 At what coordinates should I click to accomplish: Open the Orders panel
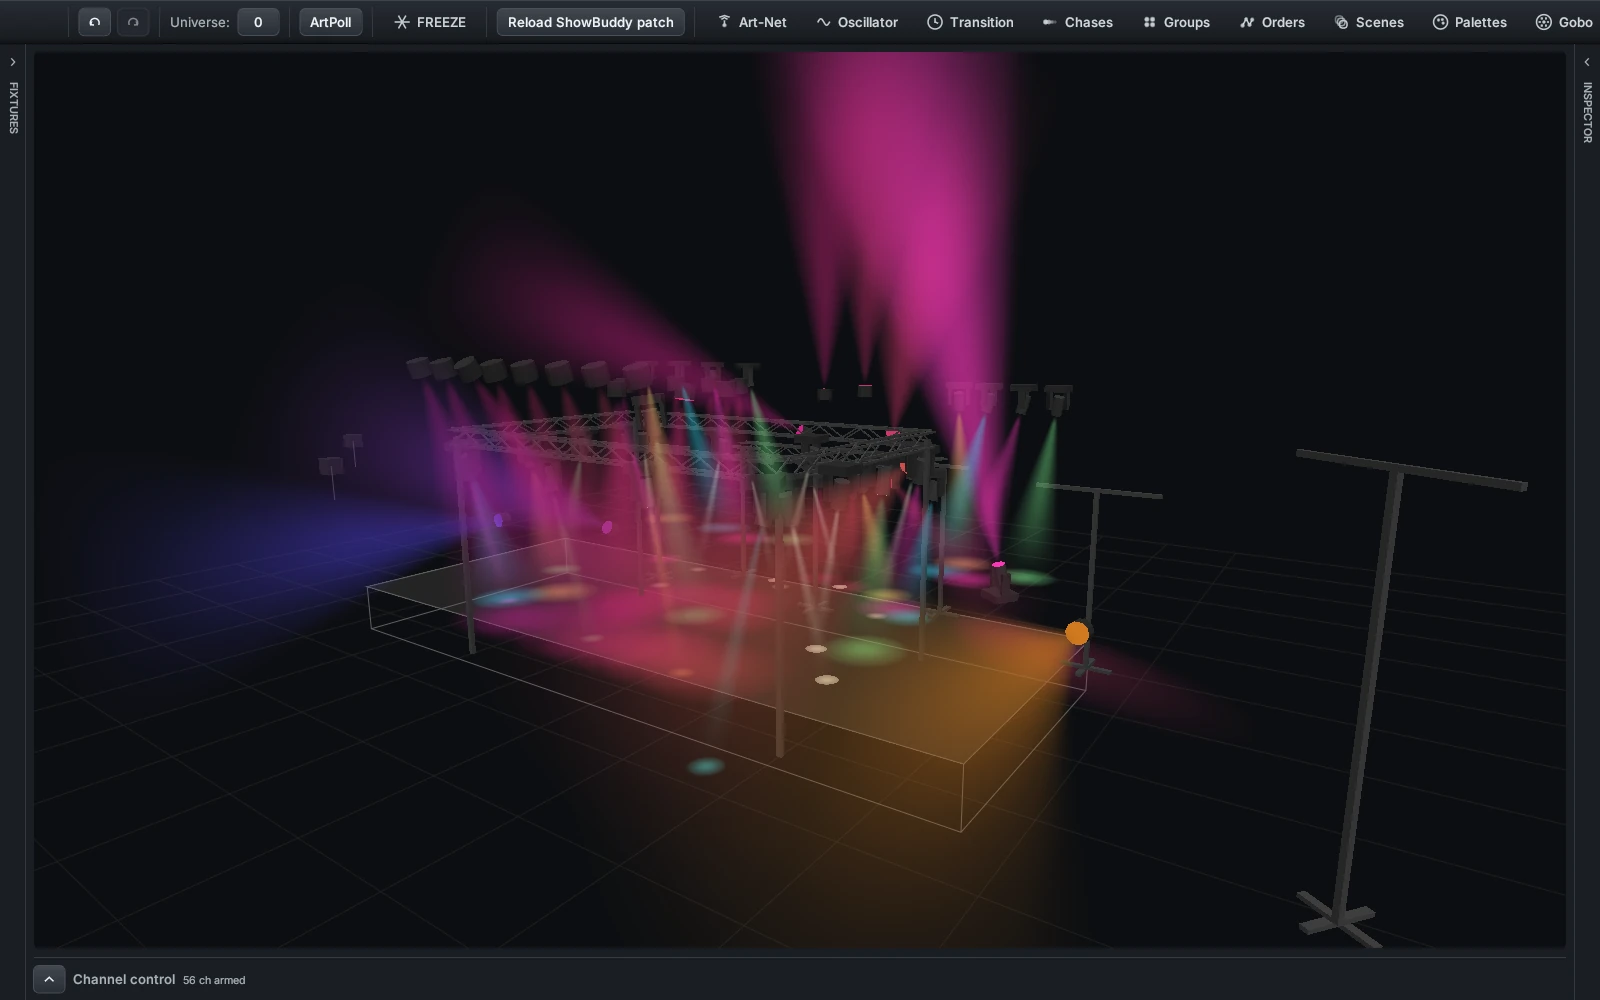pos(1272,22)
